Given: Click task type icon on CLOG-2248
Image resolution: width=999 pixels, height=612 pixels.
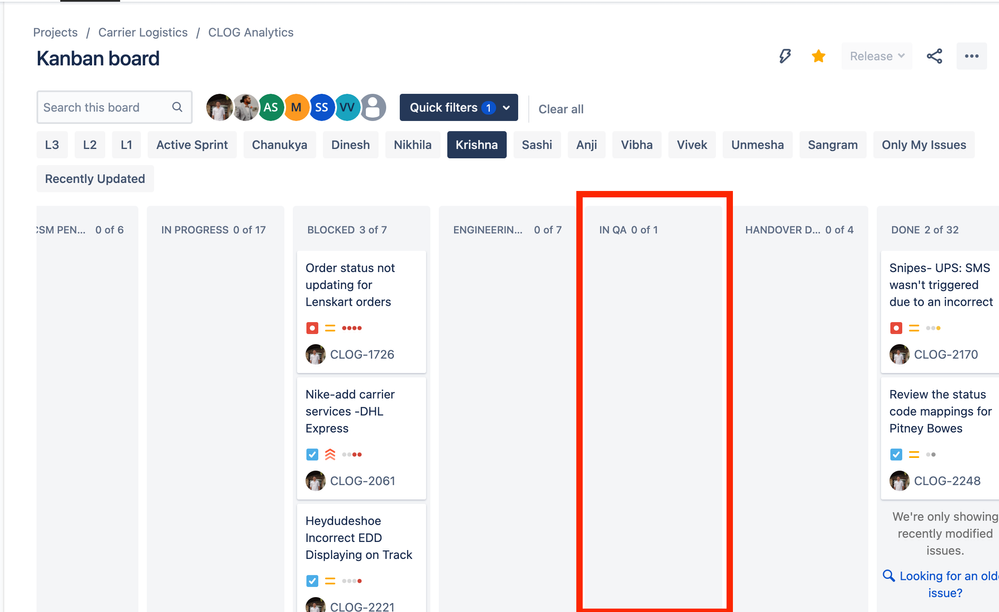Looking at the screenshot, I should [896, 455].
